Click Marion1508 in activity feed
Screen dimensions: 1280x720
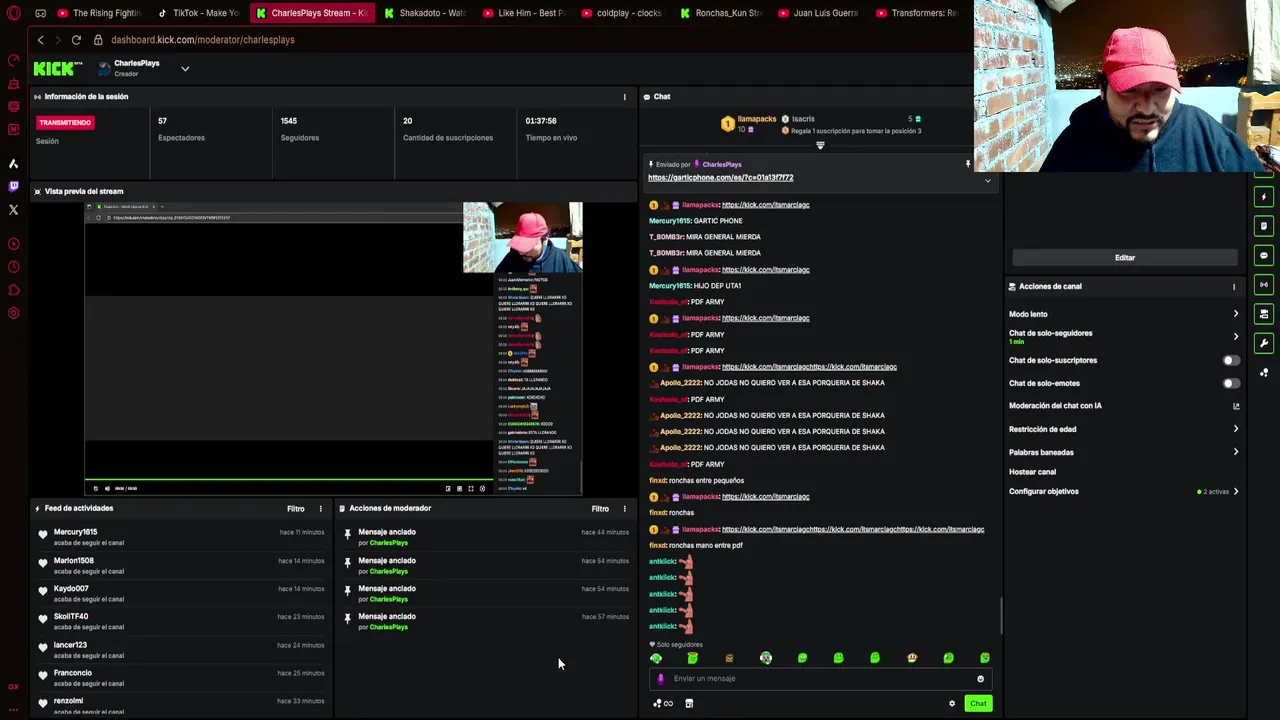click(x=74, y=561)
